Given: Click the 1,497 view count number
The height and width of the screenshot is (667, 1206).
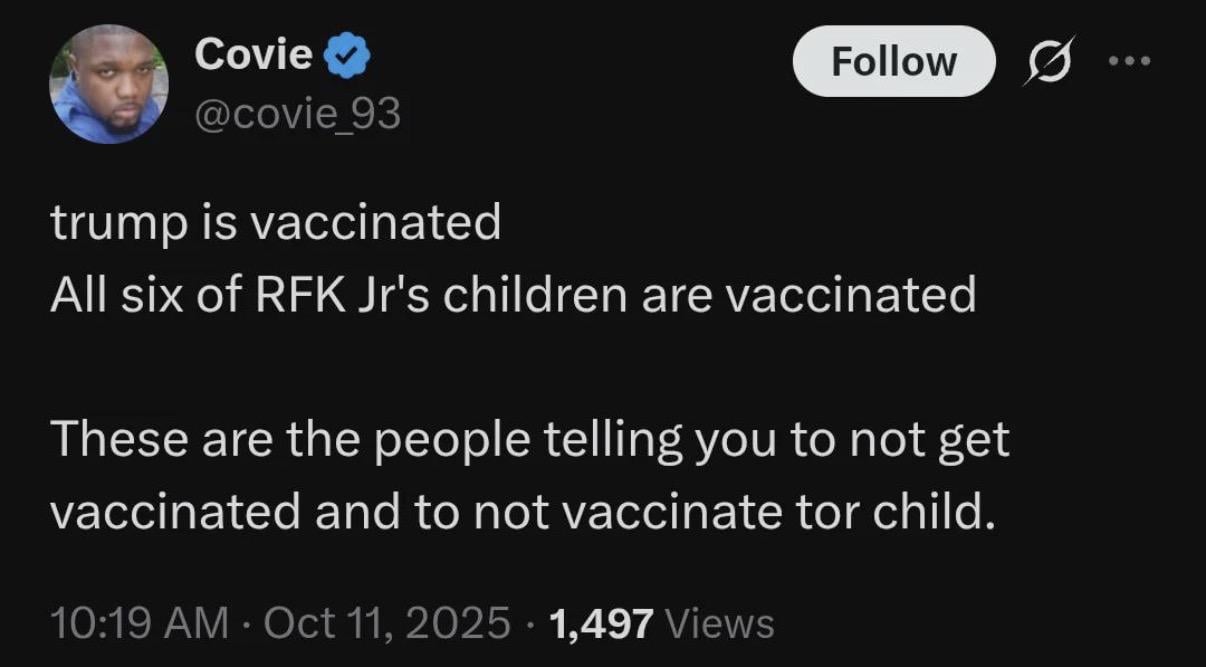Looking at the screenshot, I should tap(602, 623).
